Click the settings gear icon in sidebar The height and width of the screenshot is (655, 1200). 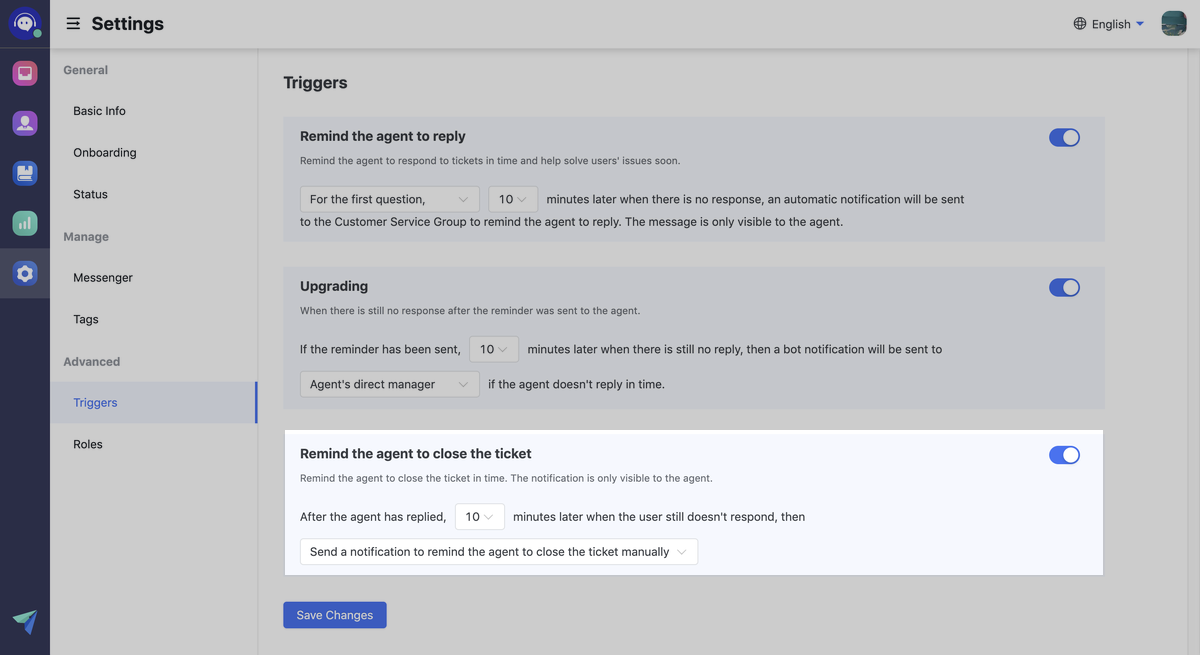coord(25,273)
